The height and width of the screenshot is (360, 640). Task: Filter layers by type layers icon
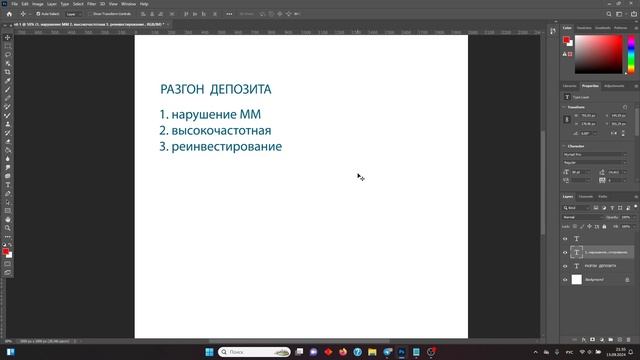pyautogui.click(x=612, y=208)
